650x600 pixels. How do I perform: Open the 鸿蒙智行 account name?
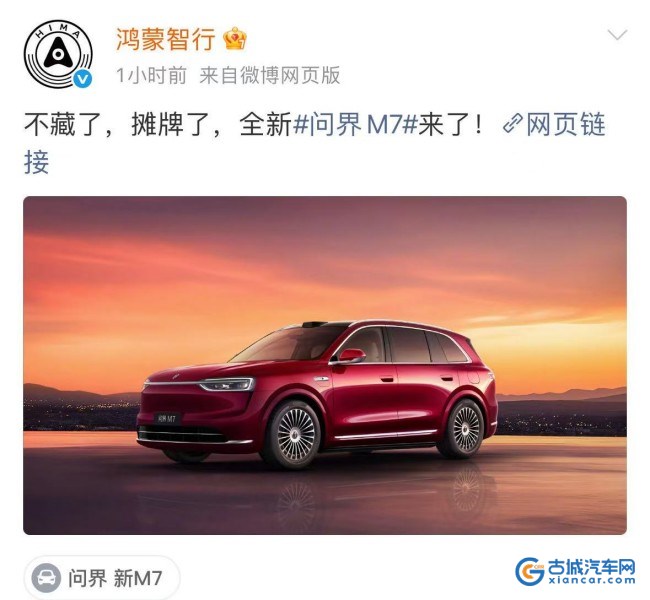pyautogui.click(x=166, y=39)
